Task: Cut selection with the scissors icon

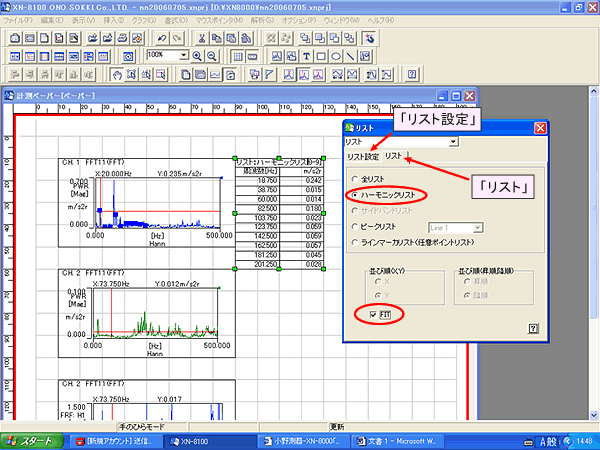Action: (x=202, y=38)
